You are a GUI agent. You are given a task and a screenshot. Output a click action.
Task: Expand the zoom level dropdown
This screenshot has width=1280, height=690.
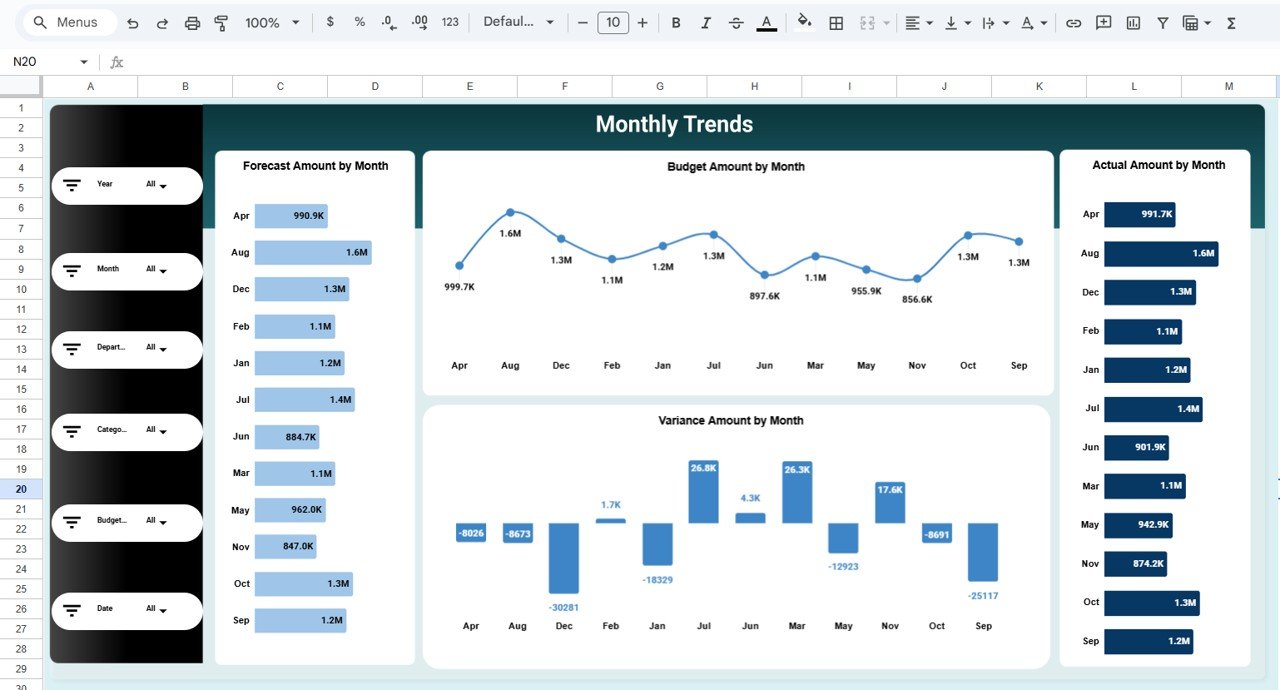point(293,22)
